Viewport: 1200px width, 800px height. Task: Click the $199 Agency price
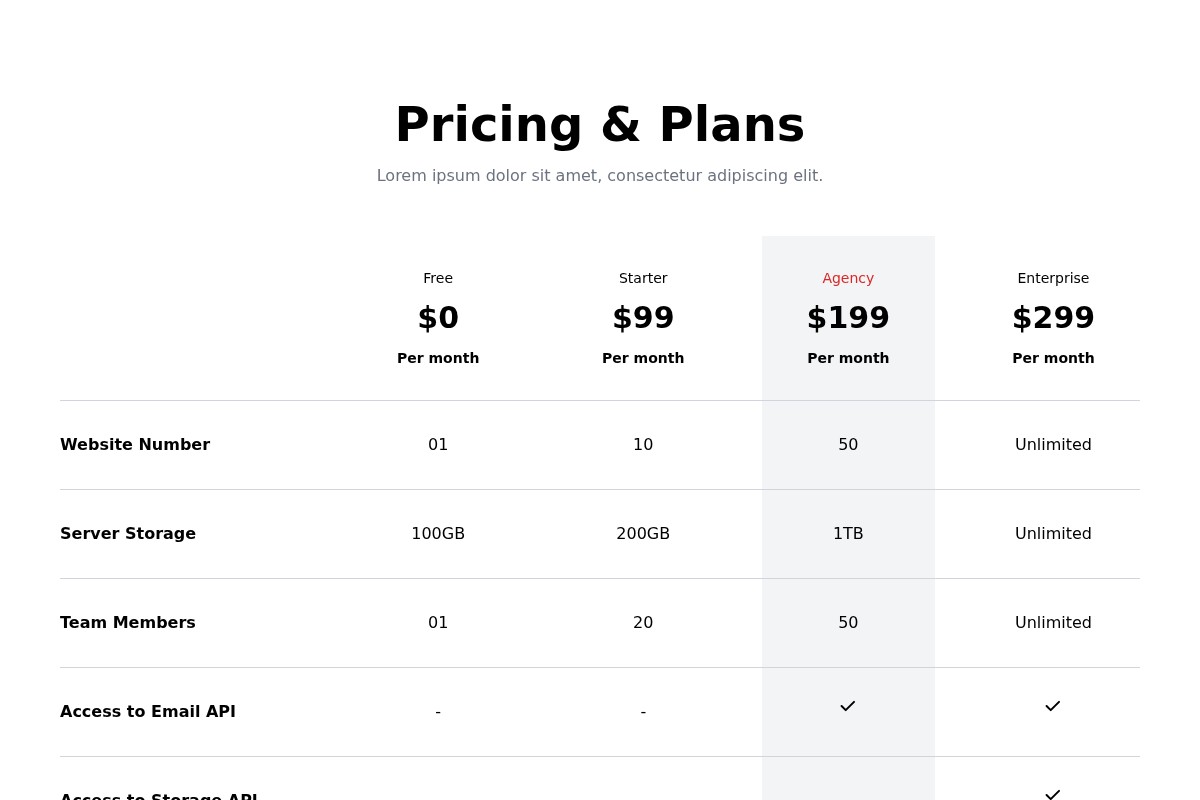[x=848, y=318]
